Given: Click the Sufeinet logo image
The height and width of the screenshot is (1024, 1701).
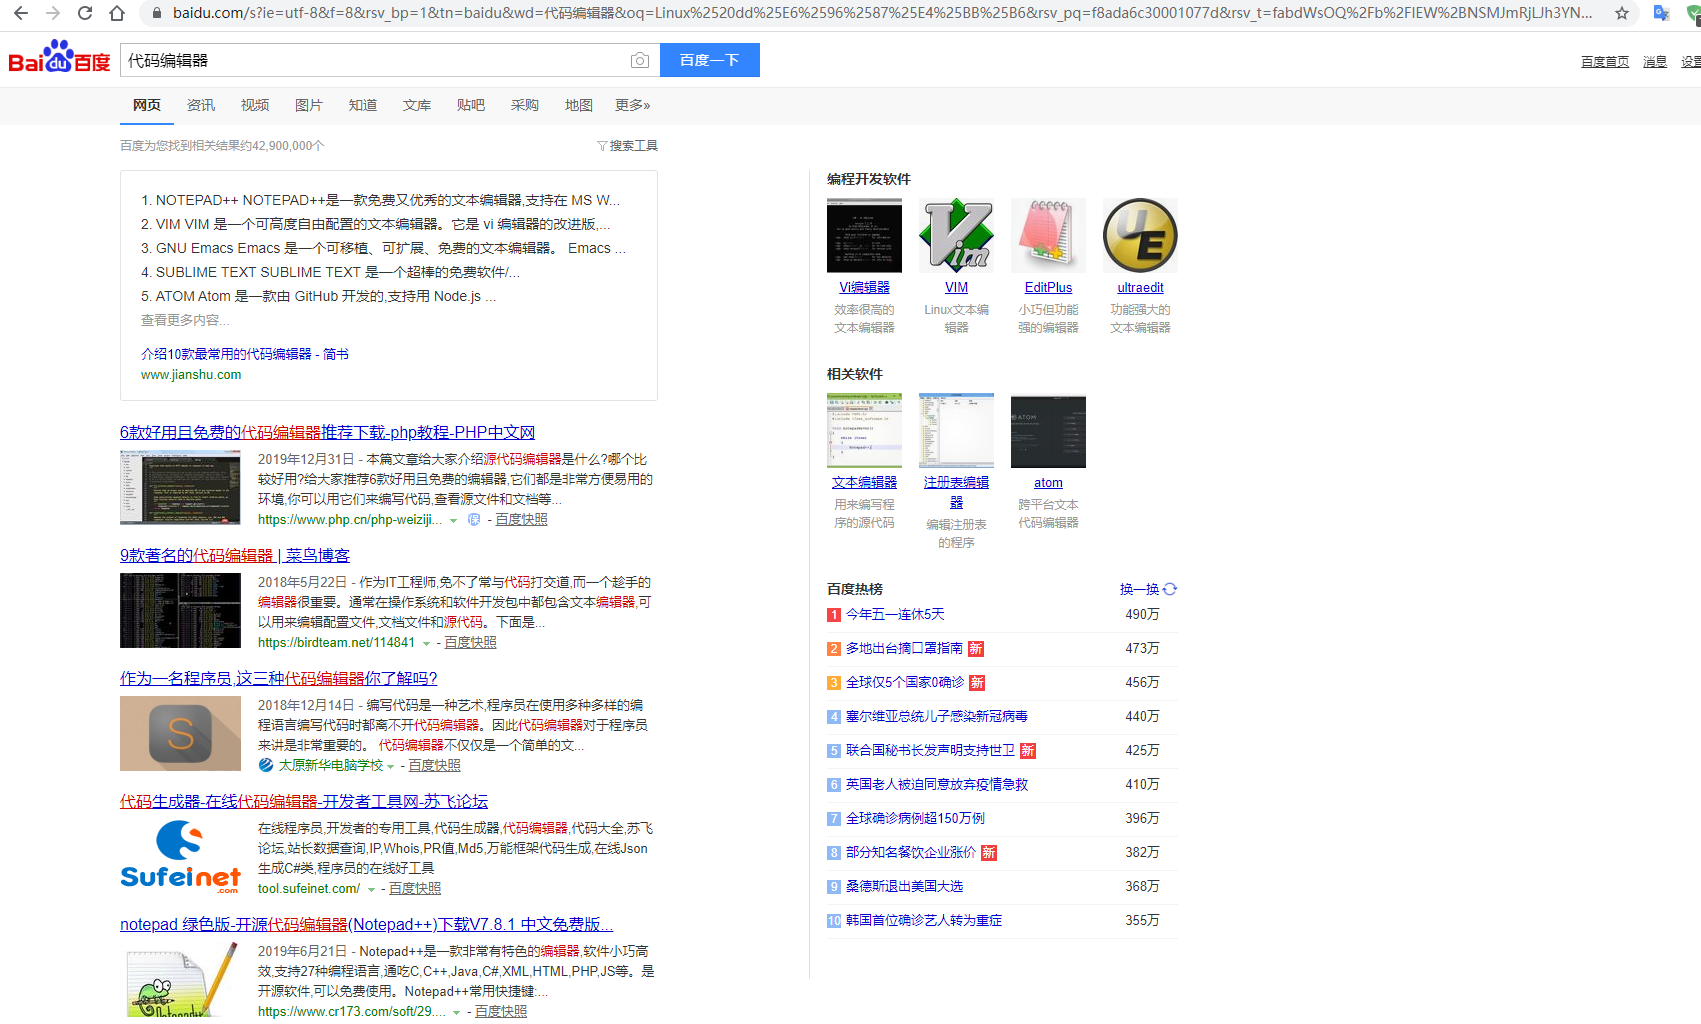Looking at the screenshot, I should click(180, 857).
